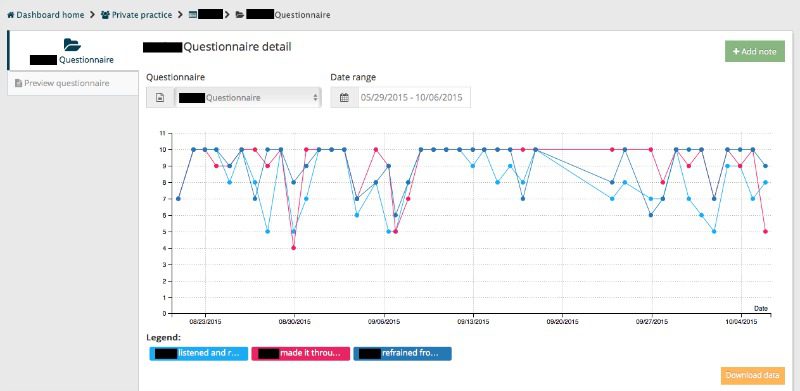Click the users icon beside Private practice
The image size is (800, 391).
[x=105, y=15]
